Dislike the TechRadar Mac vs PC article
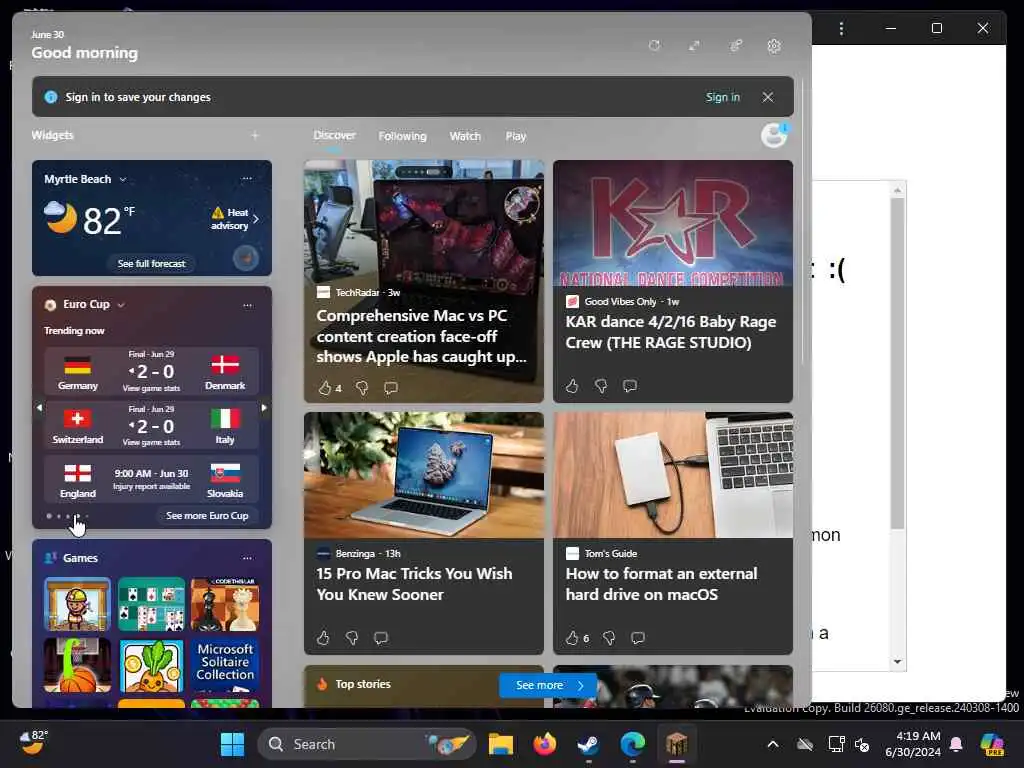 pyautogui.click(x=362, y=388)
